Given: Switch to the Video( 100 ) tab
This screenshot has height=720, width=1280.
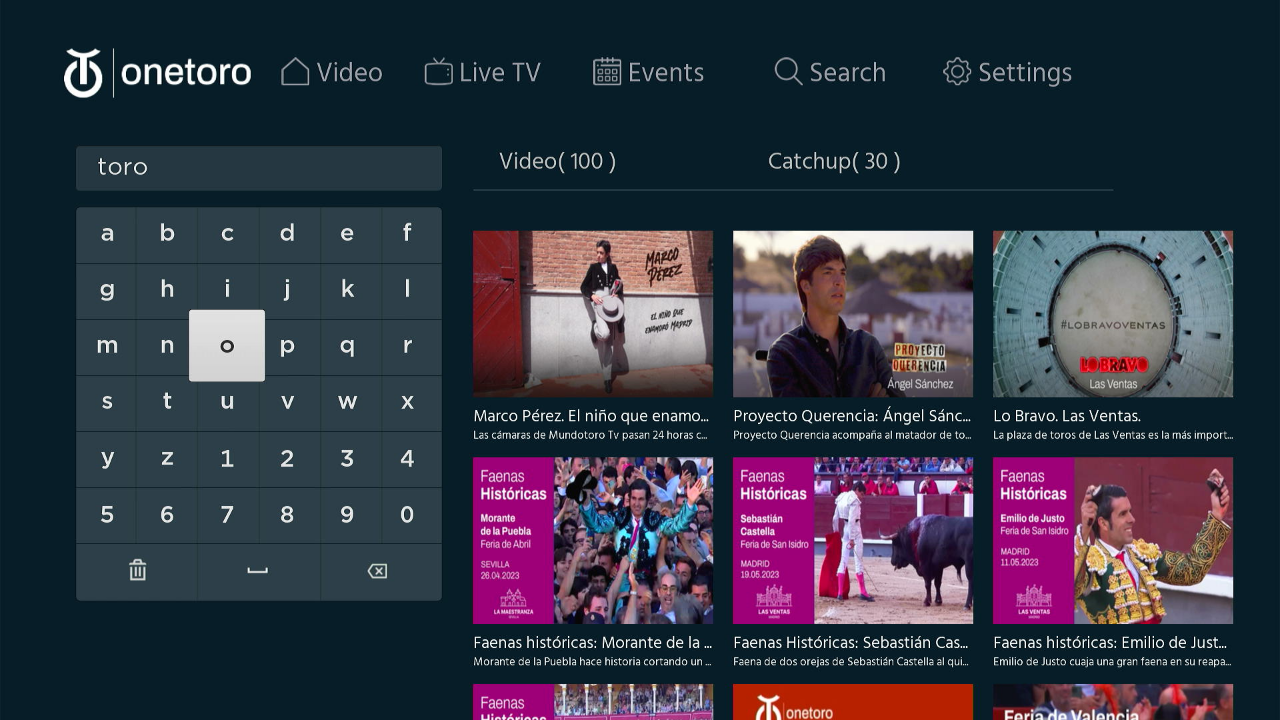Looking at the screenshot, I should point(556,161).
